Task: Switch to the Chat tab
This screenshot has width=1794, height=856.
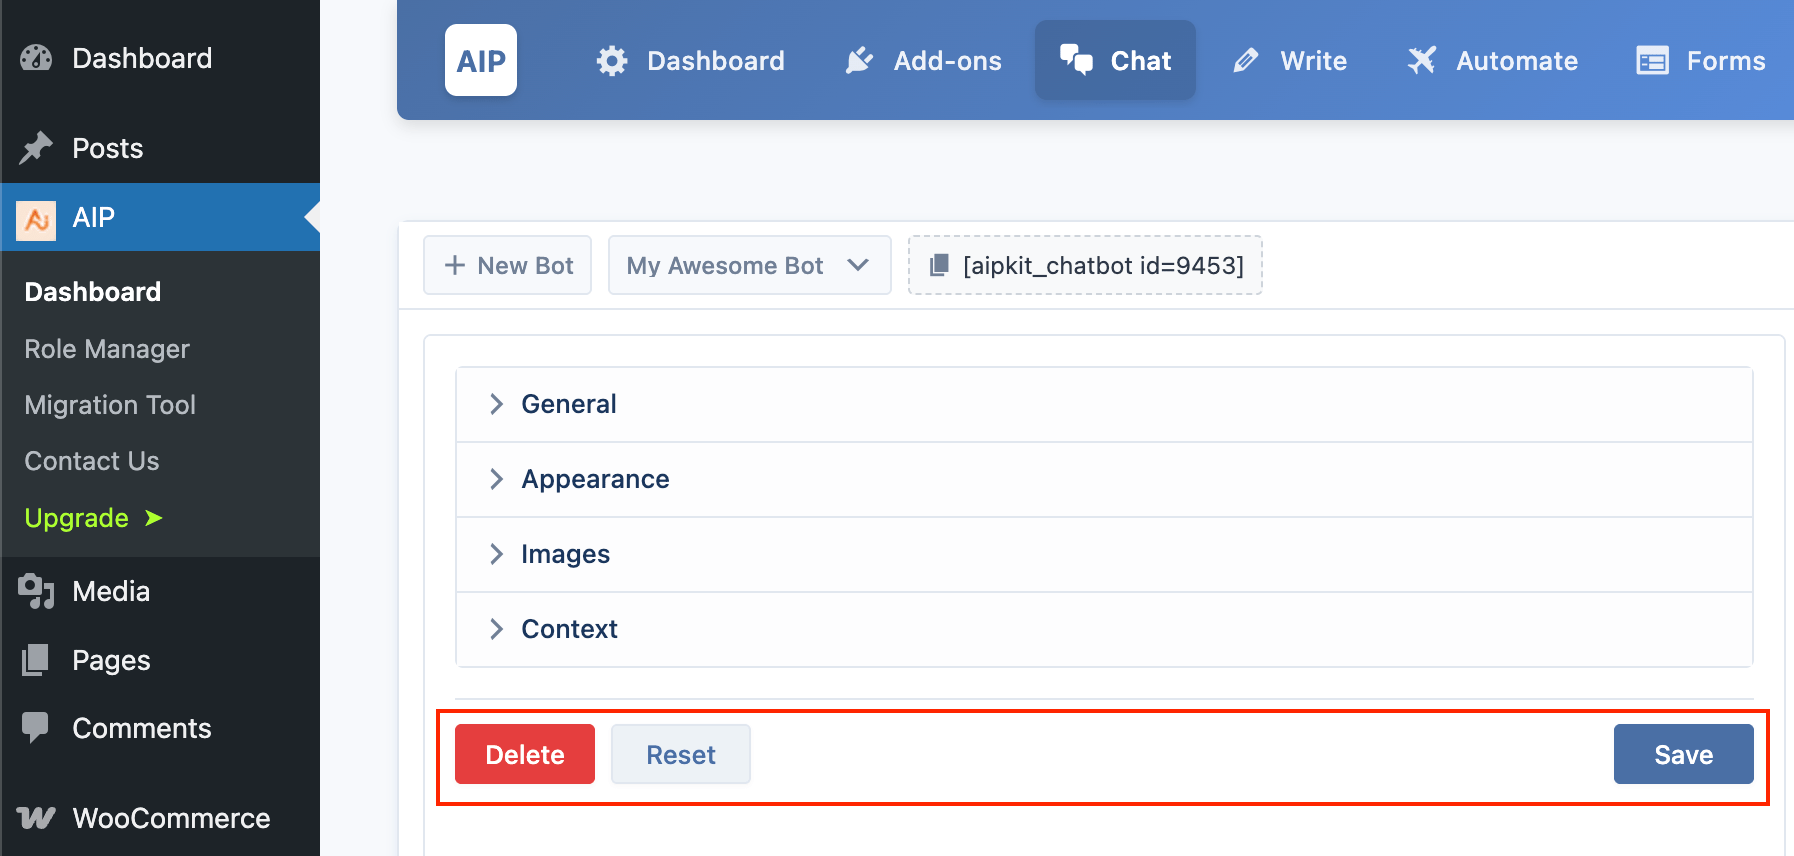Action: 1115,60
